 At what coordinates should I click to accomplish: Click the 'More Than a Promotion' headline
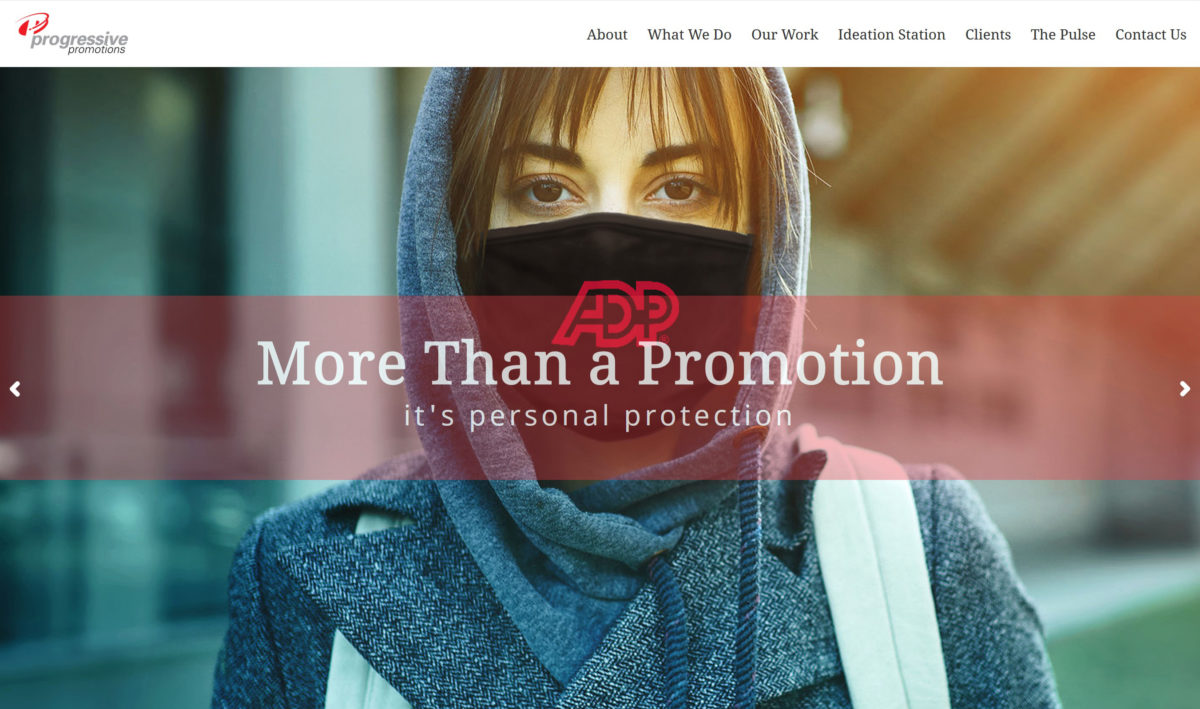click(600, 363)
